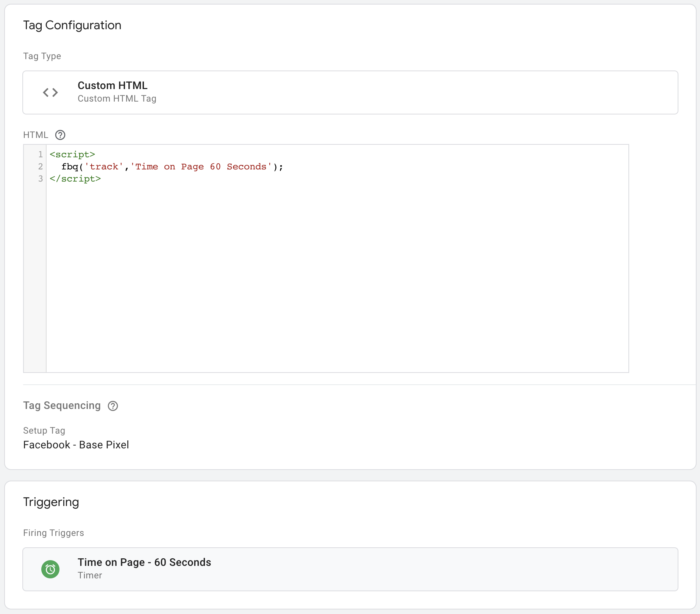This screenshot has height=614, width=700.
Task: Click the Tag Configuration heading
Action: (72, 25)
